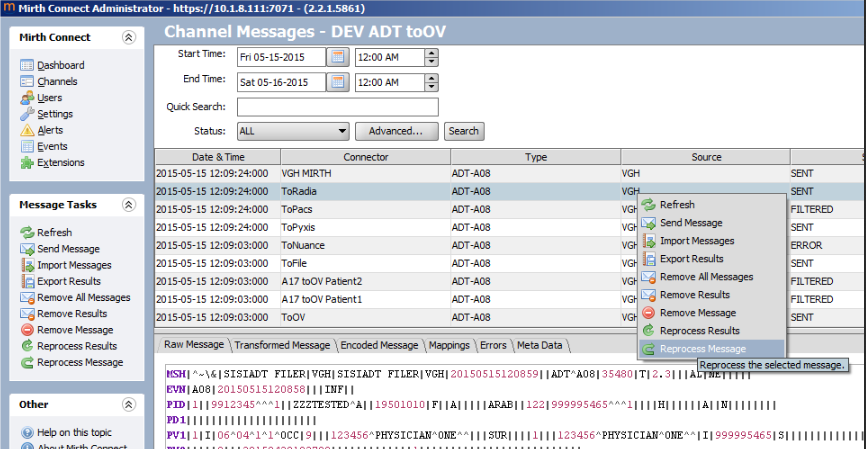Click Export Results icon in Message Tasks panel
The height and width of the screenshot is (449, 866).
pyautogui.click(x=27, y=281)
